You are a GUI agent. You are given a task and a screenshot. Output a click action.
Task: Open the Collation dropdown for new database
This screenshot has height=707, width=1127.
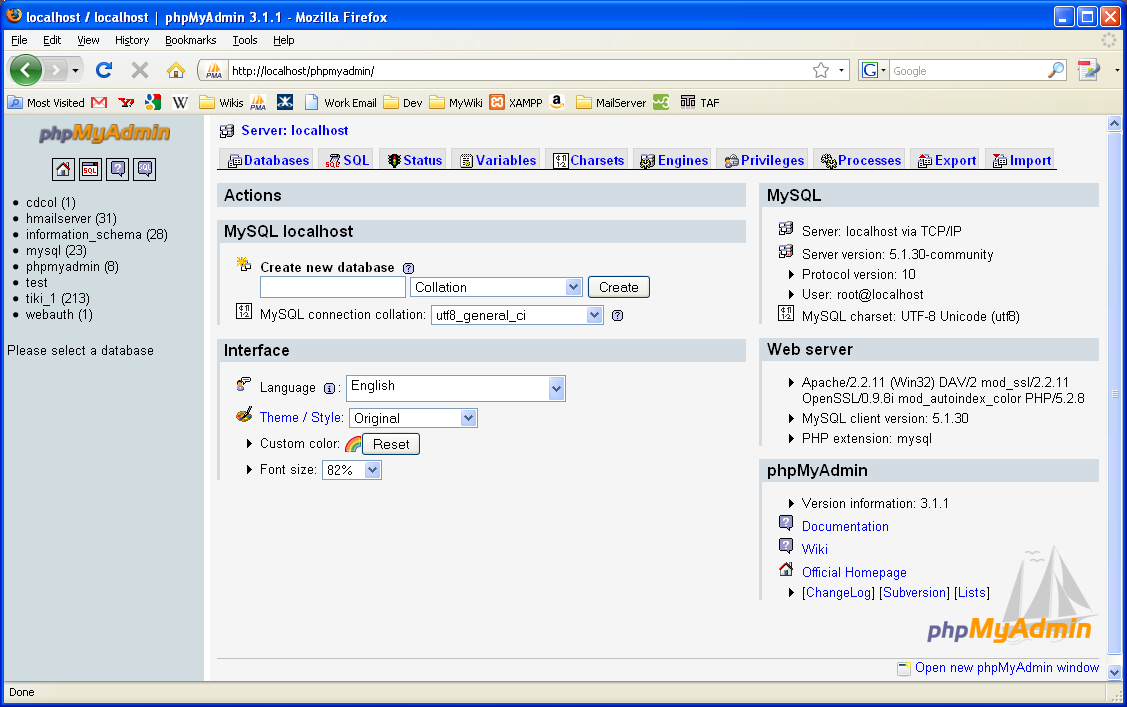496,287
